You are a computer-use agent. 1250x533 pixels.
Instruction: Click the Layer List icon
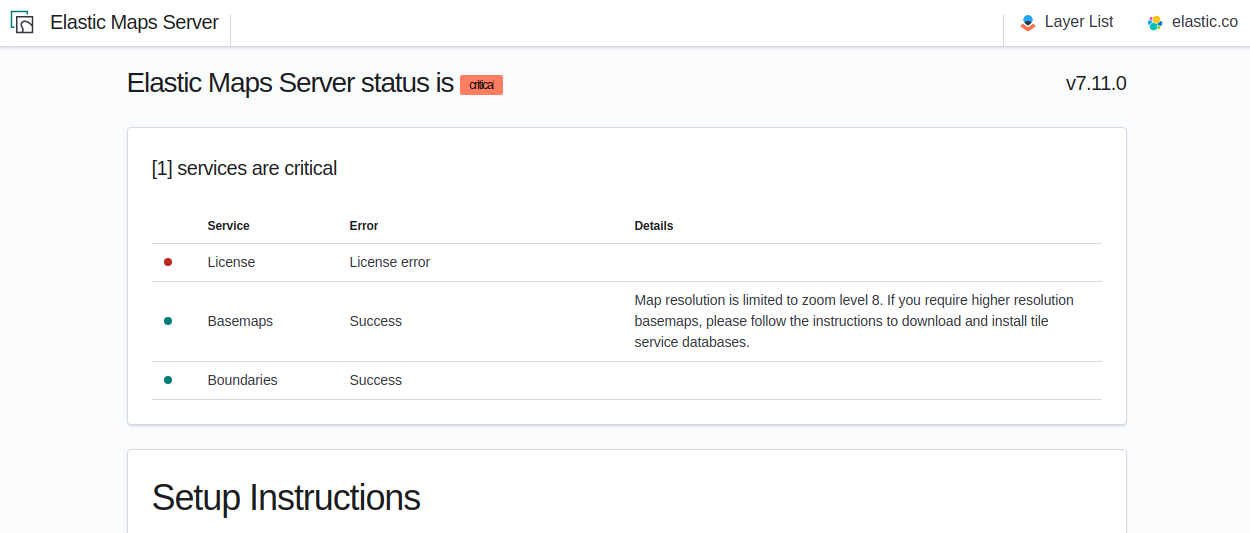1028,23
